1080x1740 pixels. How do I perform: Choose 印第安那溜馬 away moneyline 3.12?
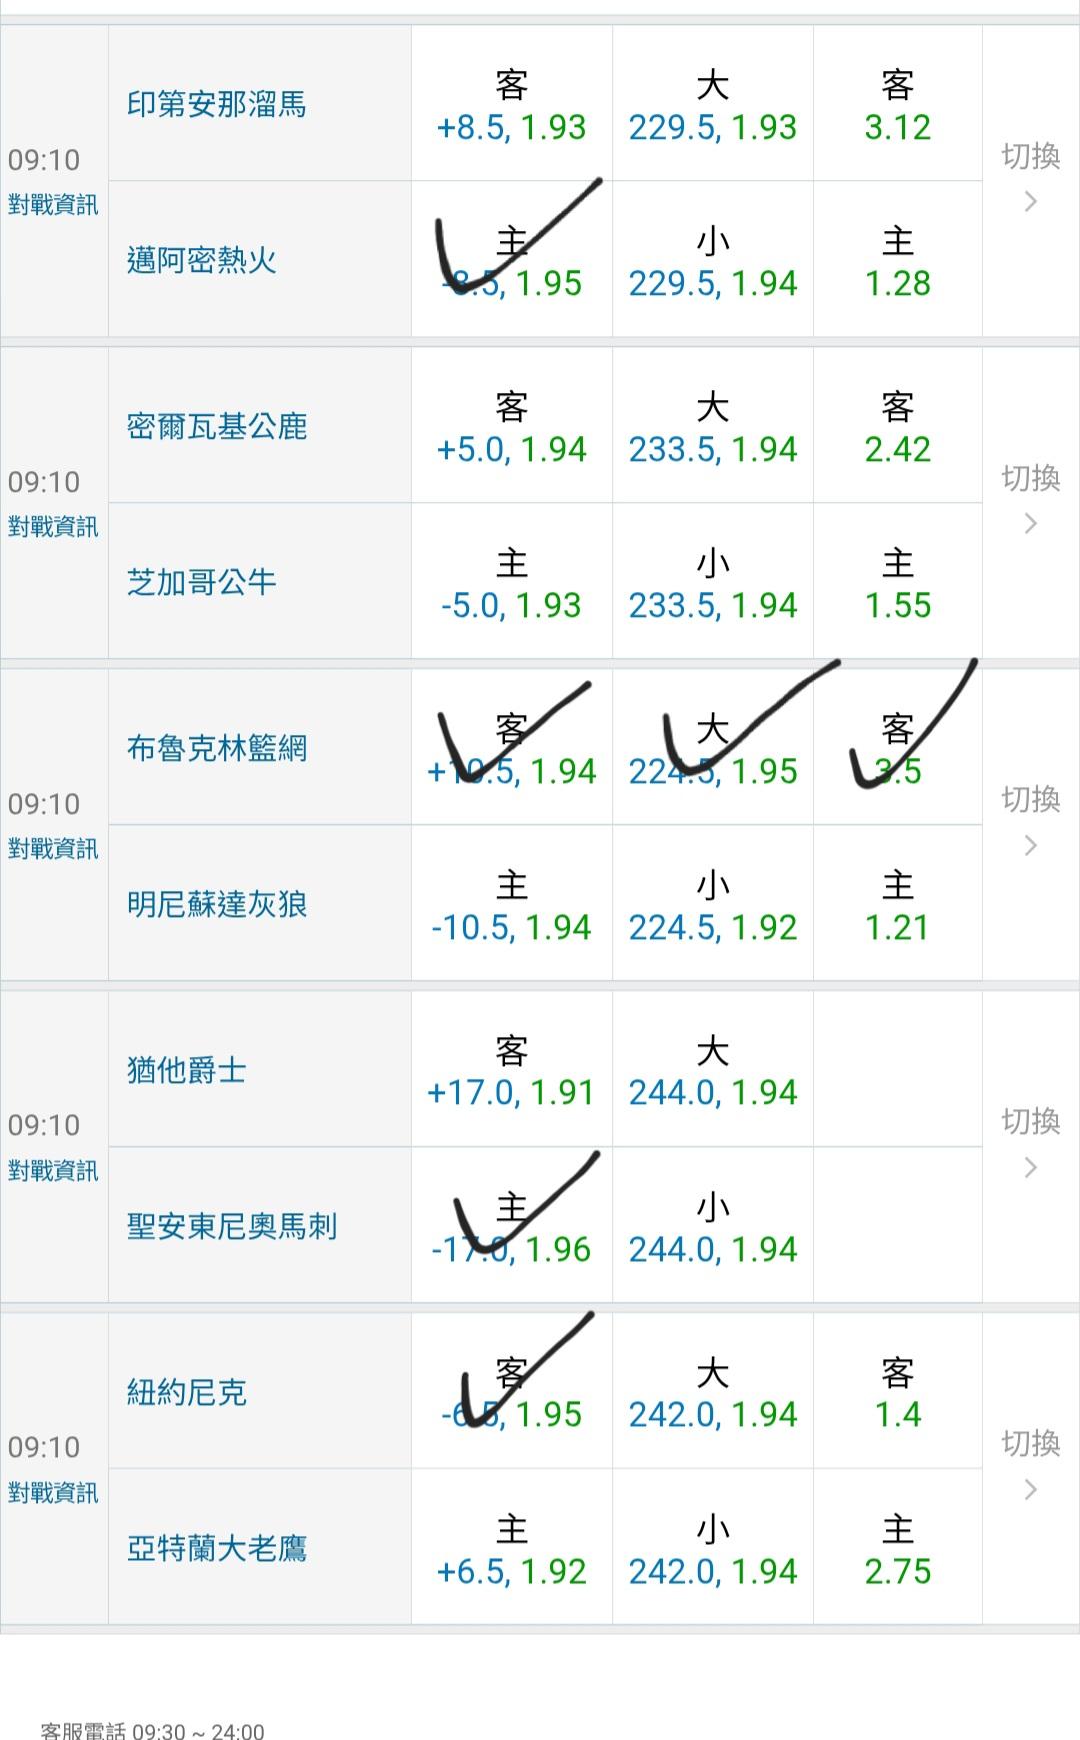click(897, 106)
